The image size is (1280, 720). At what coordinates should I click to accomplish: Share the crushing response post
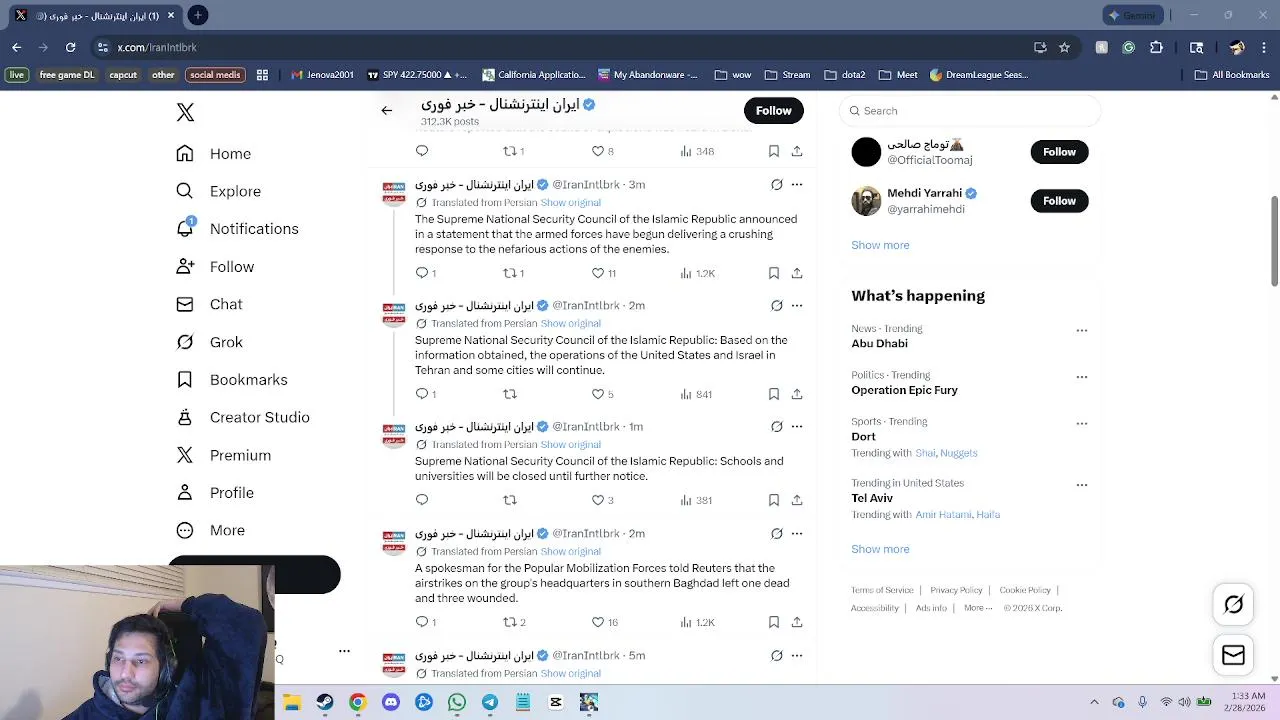[x=797, y=273]
